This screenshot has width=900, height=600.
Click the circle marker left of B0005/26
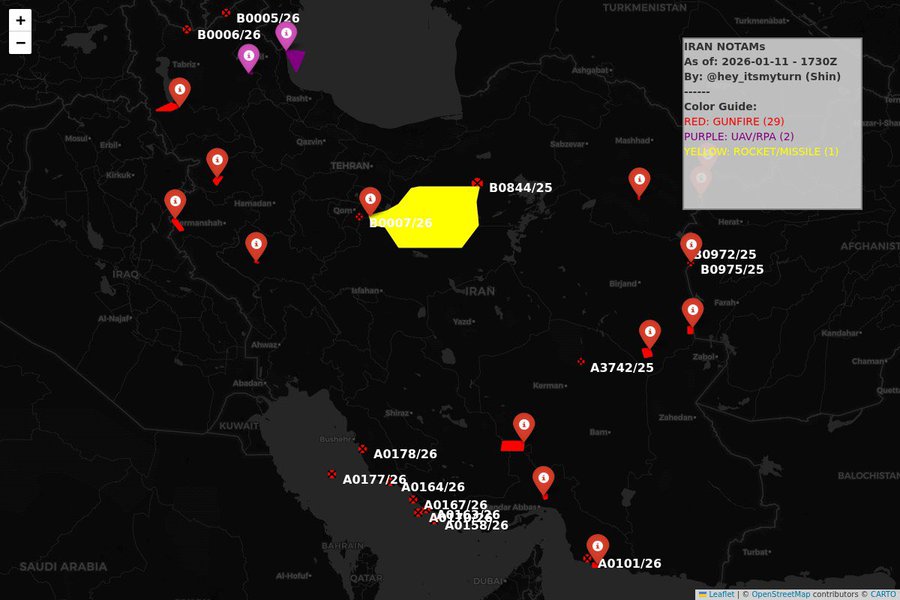[x=226, y=13]
